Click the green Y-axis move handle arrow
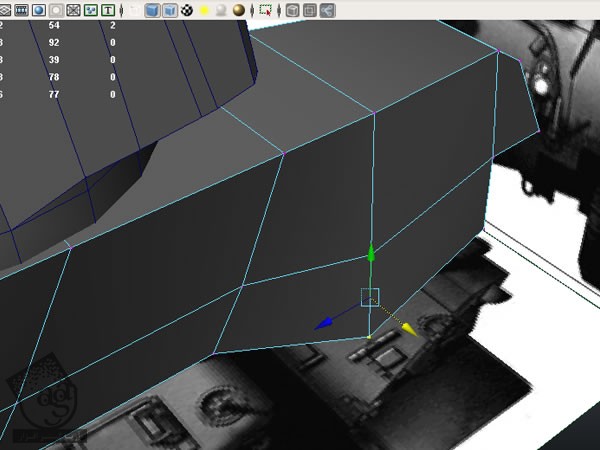 coord(370,252)
